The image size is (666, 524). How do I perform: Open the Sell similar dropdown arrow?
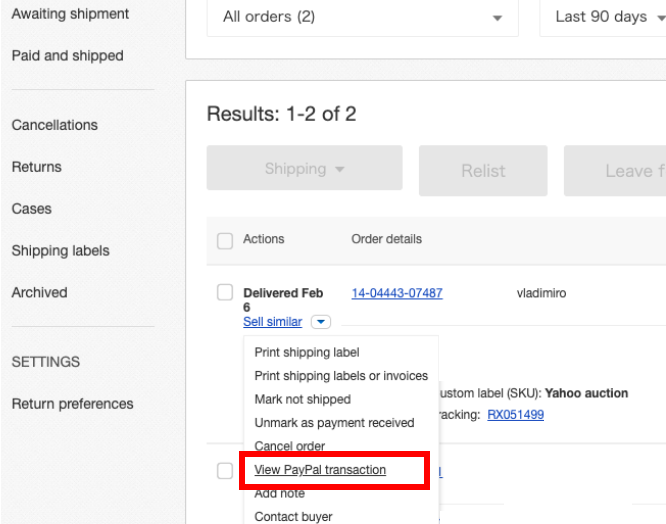(x=320, y=322)
